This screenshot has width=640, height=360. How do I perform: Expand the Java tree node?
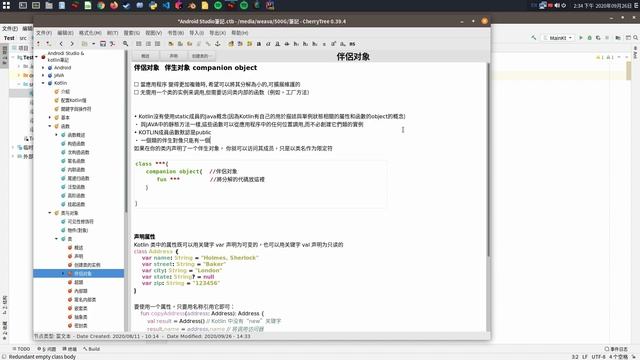pos(43,75)
